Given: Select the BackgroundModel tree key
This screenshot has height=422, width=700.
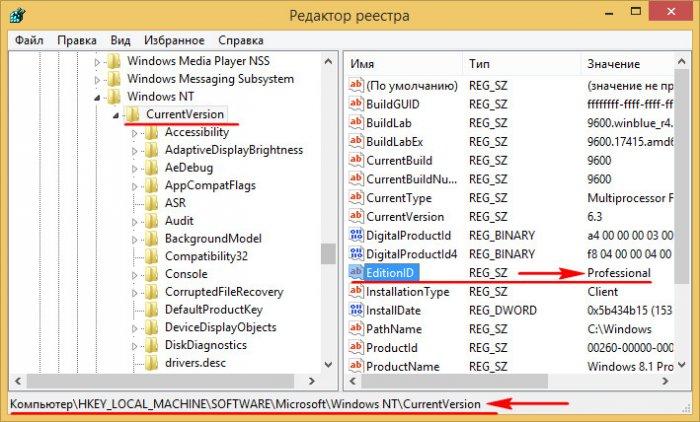Looking at the screenshot, I should (213, 238).
